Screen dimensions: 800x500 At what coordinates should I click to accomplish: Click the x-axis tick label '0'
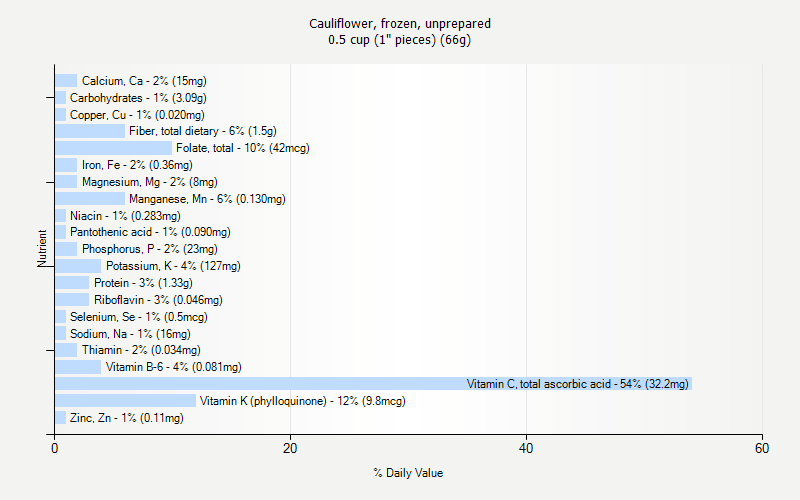[55, 448]
